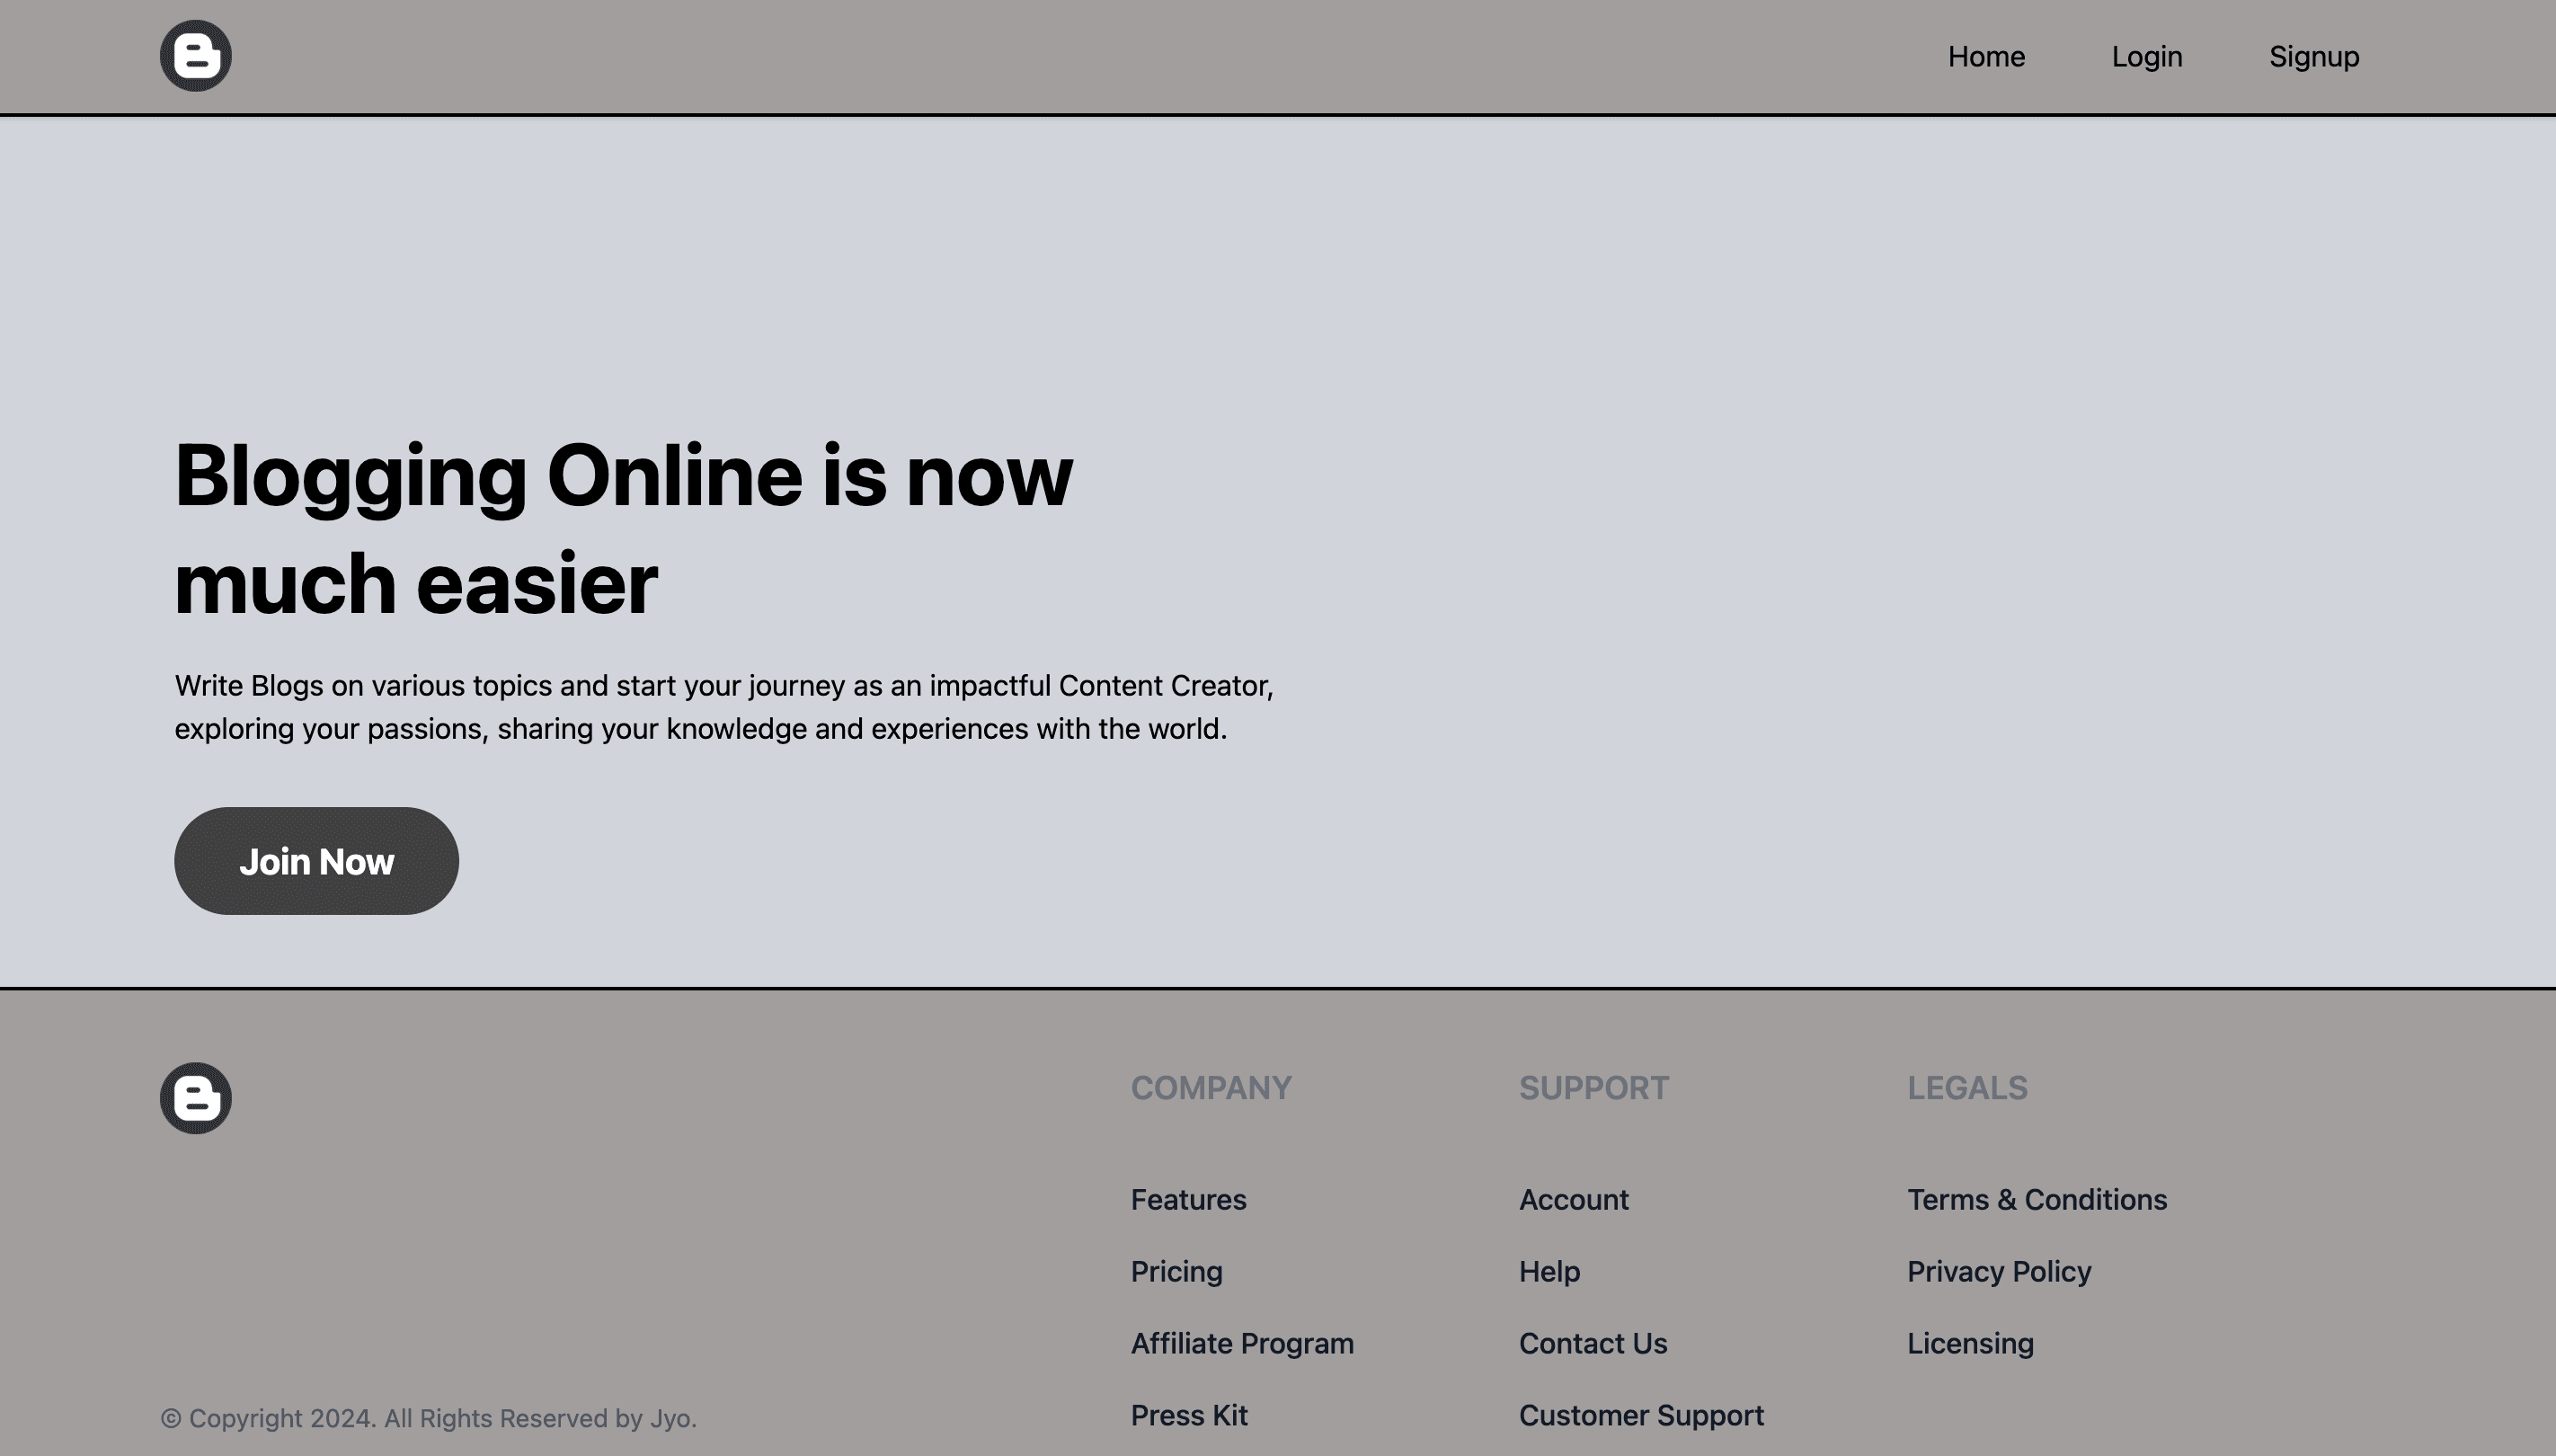Click the copyright notice text
This screenshot has width=2556, height=1456.
pos(428,1418)
